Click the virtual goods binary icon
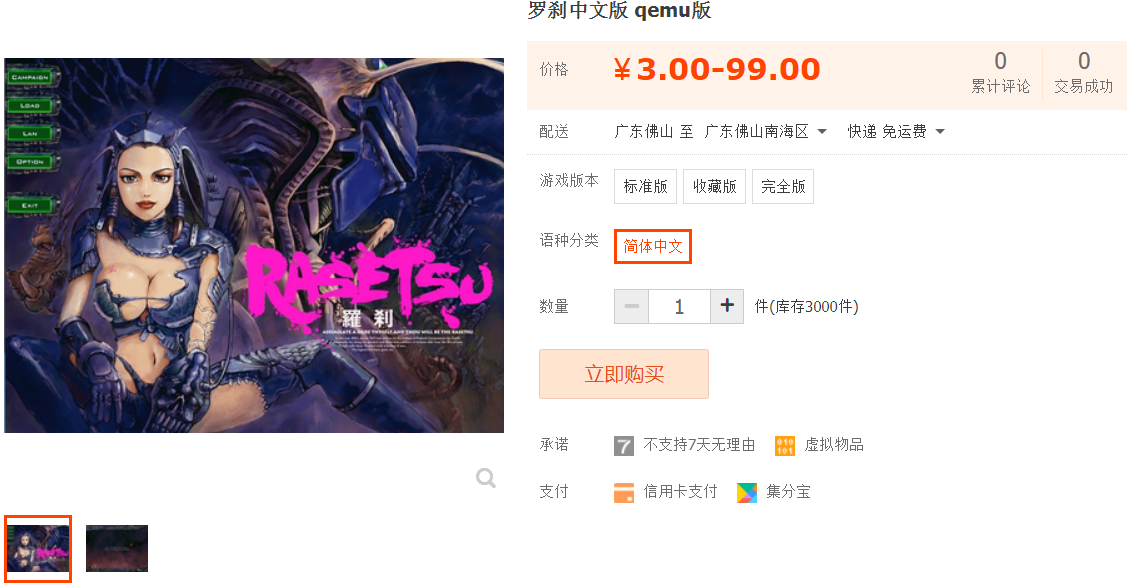Screen dimensions: 1131x586 pyautogui.click(x=784, y=445)
